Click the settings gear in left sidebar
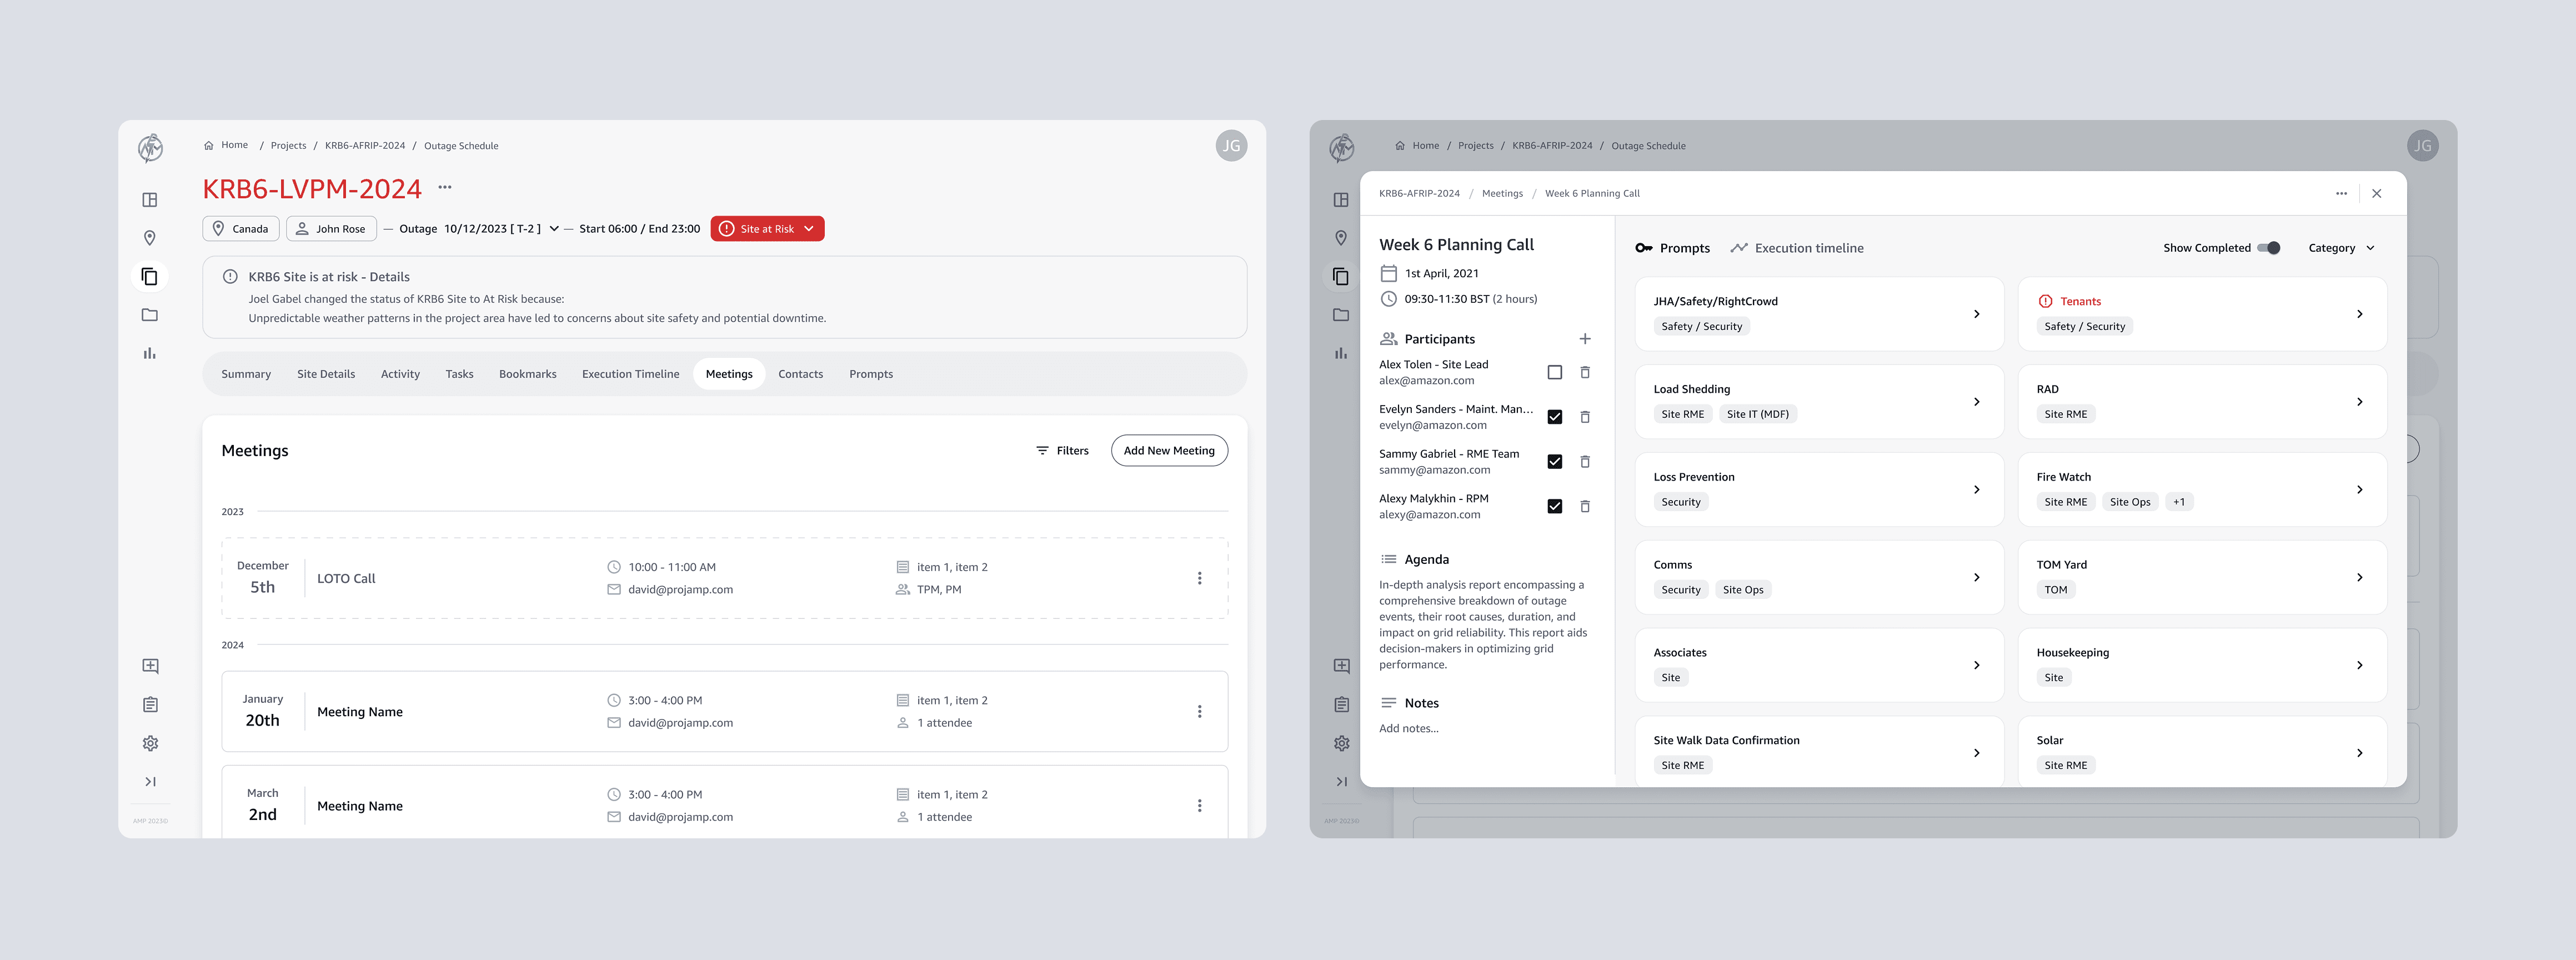This screenshot has height=960, width=2576. tap(150, 743)
